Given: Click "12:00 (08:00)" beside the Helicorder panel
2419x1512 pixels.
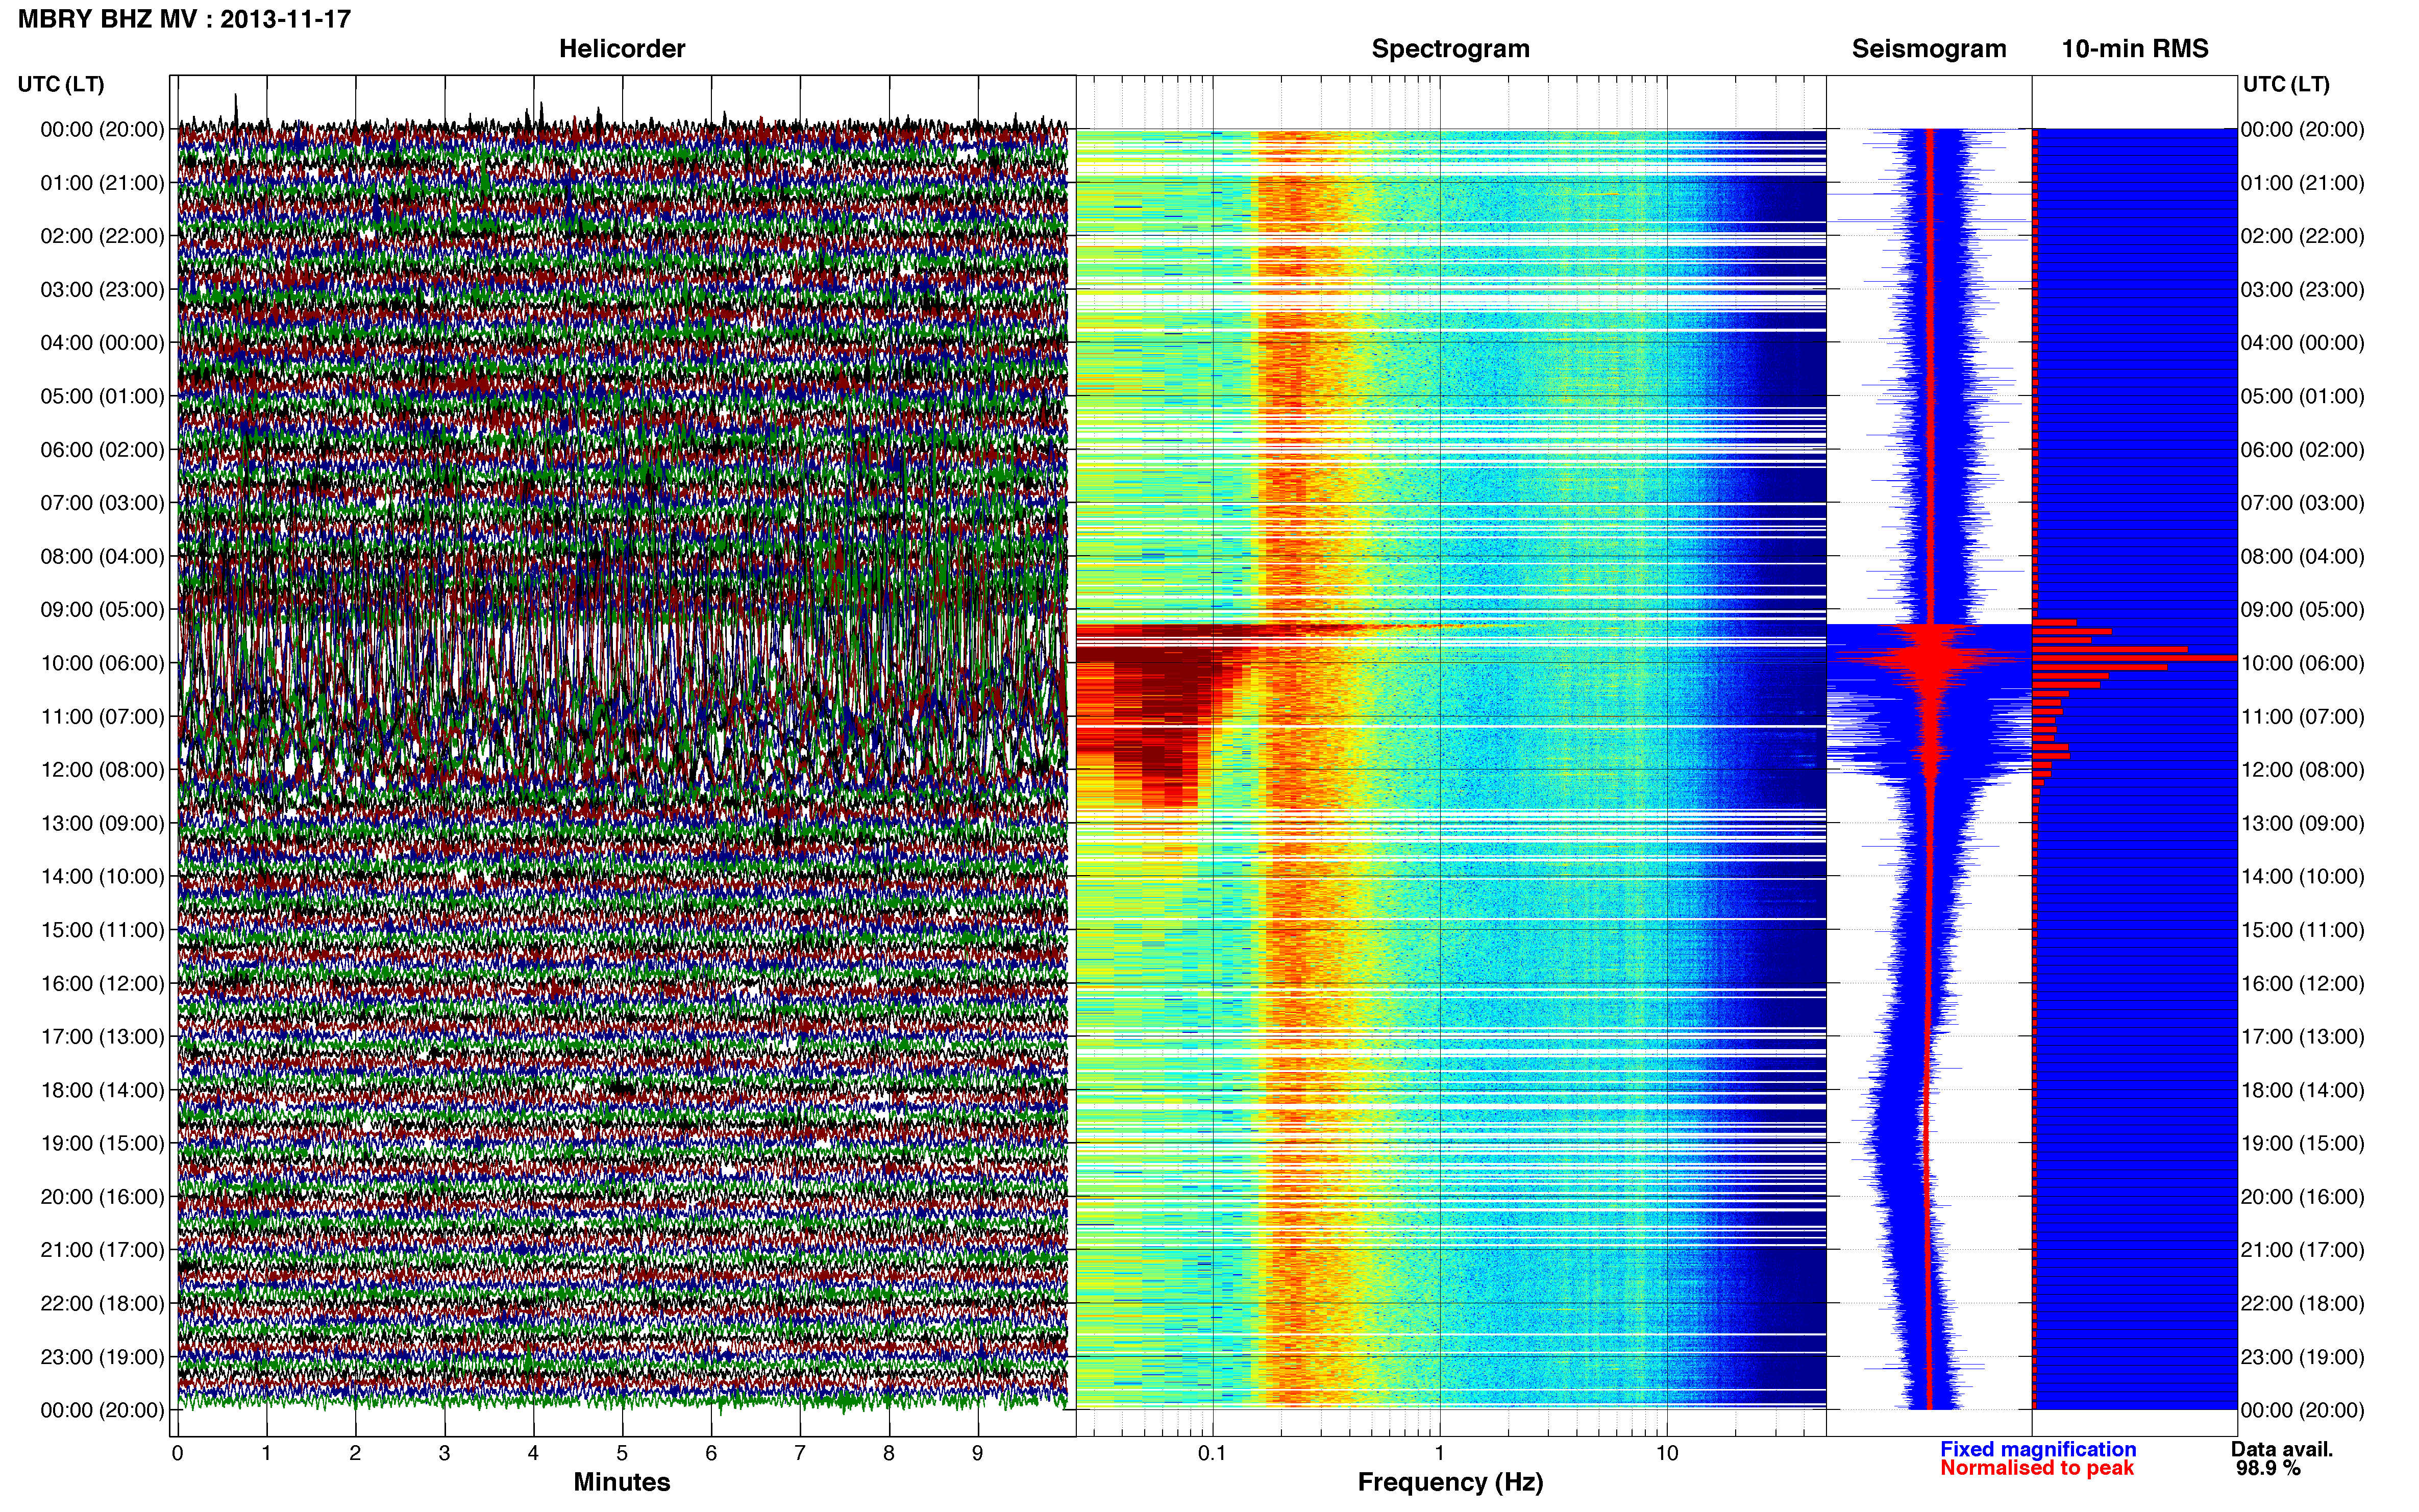Looking at the screenshot, I should coord(102,770).
